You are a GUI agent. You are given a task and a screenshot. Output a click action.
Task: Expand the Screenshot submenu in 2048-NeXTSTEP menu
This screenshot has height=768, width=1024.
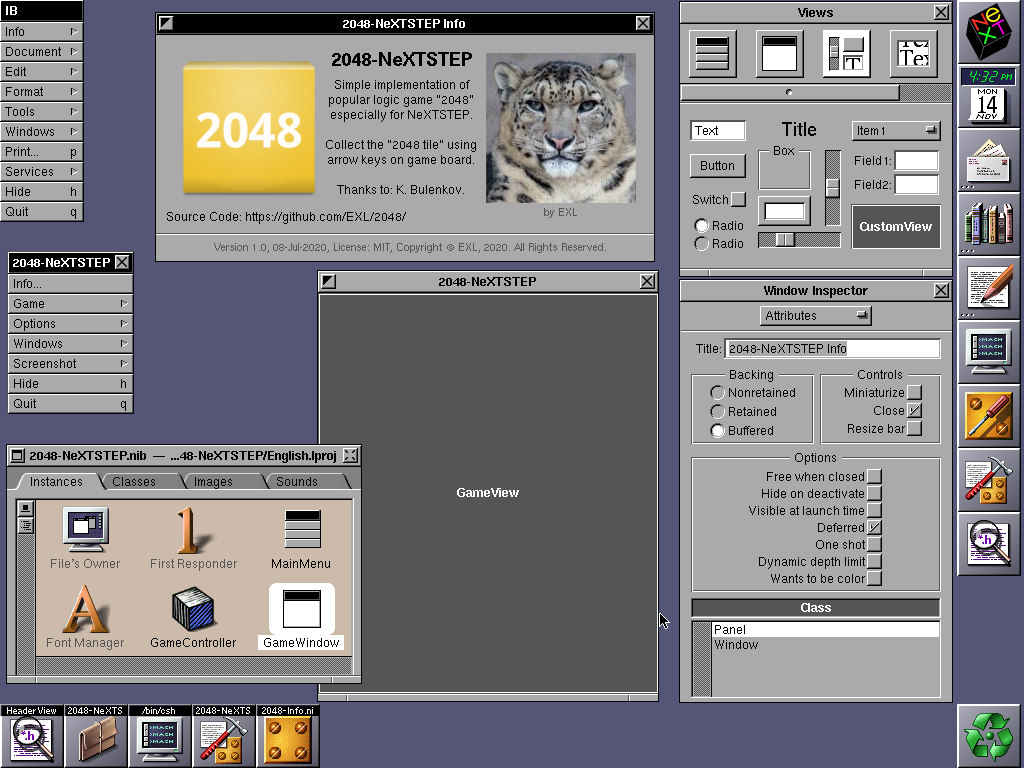pyautogui.click(x=71, y=364)
